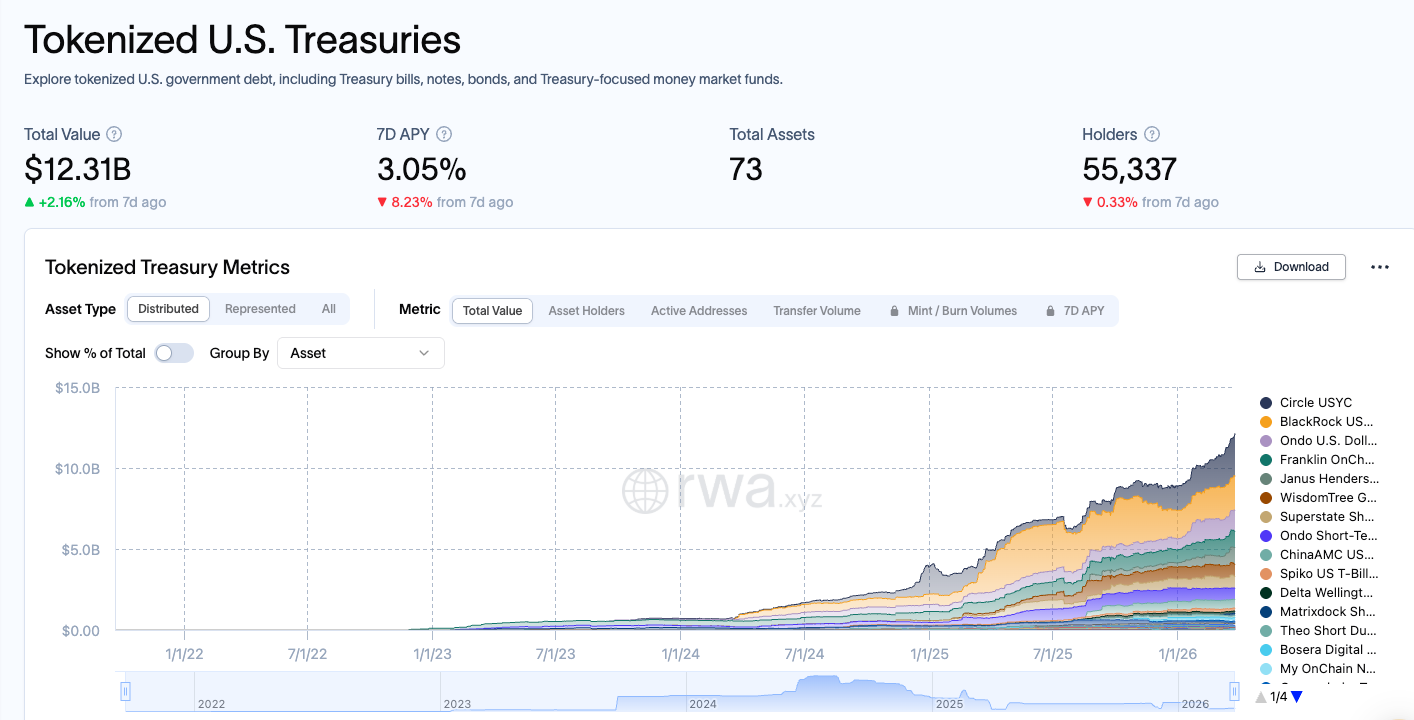Open the three-dot more options menu
Viewport: 1414px width, 720px height.
[x=1380, y=267]
